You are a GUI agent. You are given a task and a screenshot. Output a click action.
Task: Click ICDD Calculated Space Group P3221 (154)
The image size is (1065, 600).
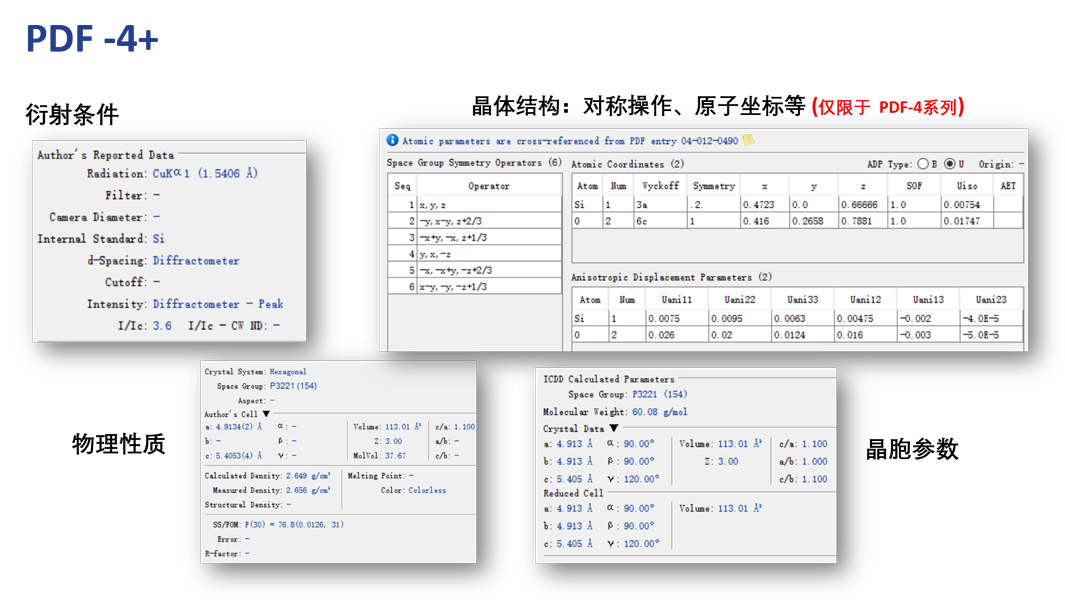pyautogui.click(x=660, y=394)
